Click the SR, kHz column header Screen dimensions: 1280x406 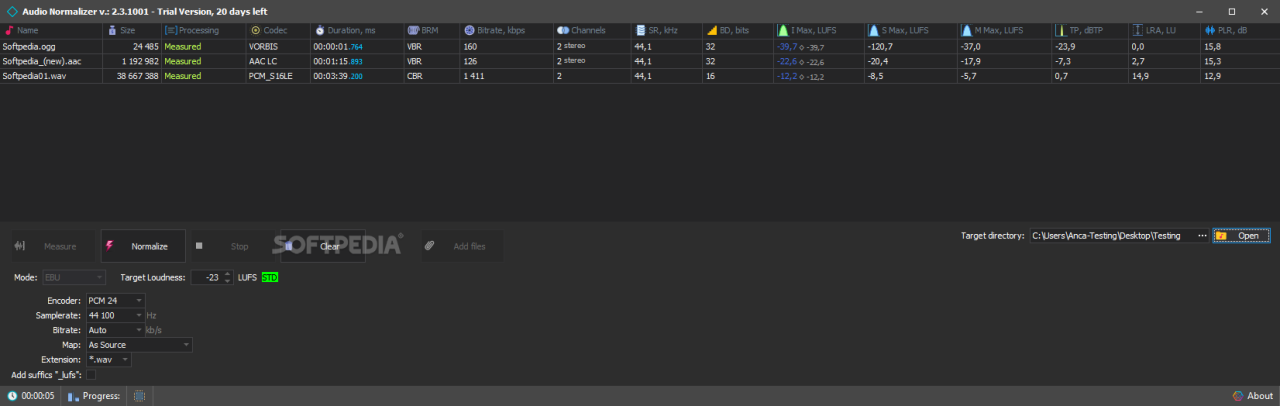(x=667, y=31)
